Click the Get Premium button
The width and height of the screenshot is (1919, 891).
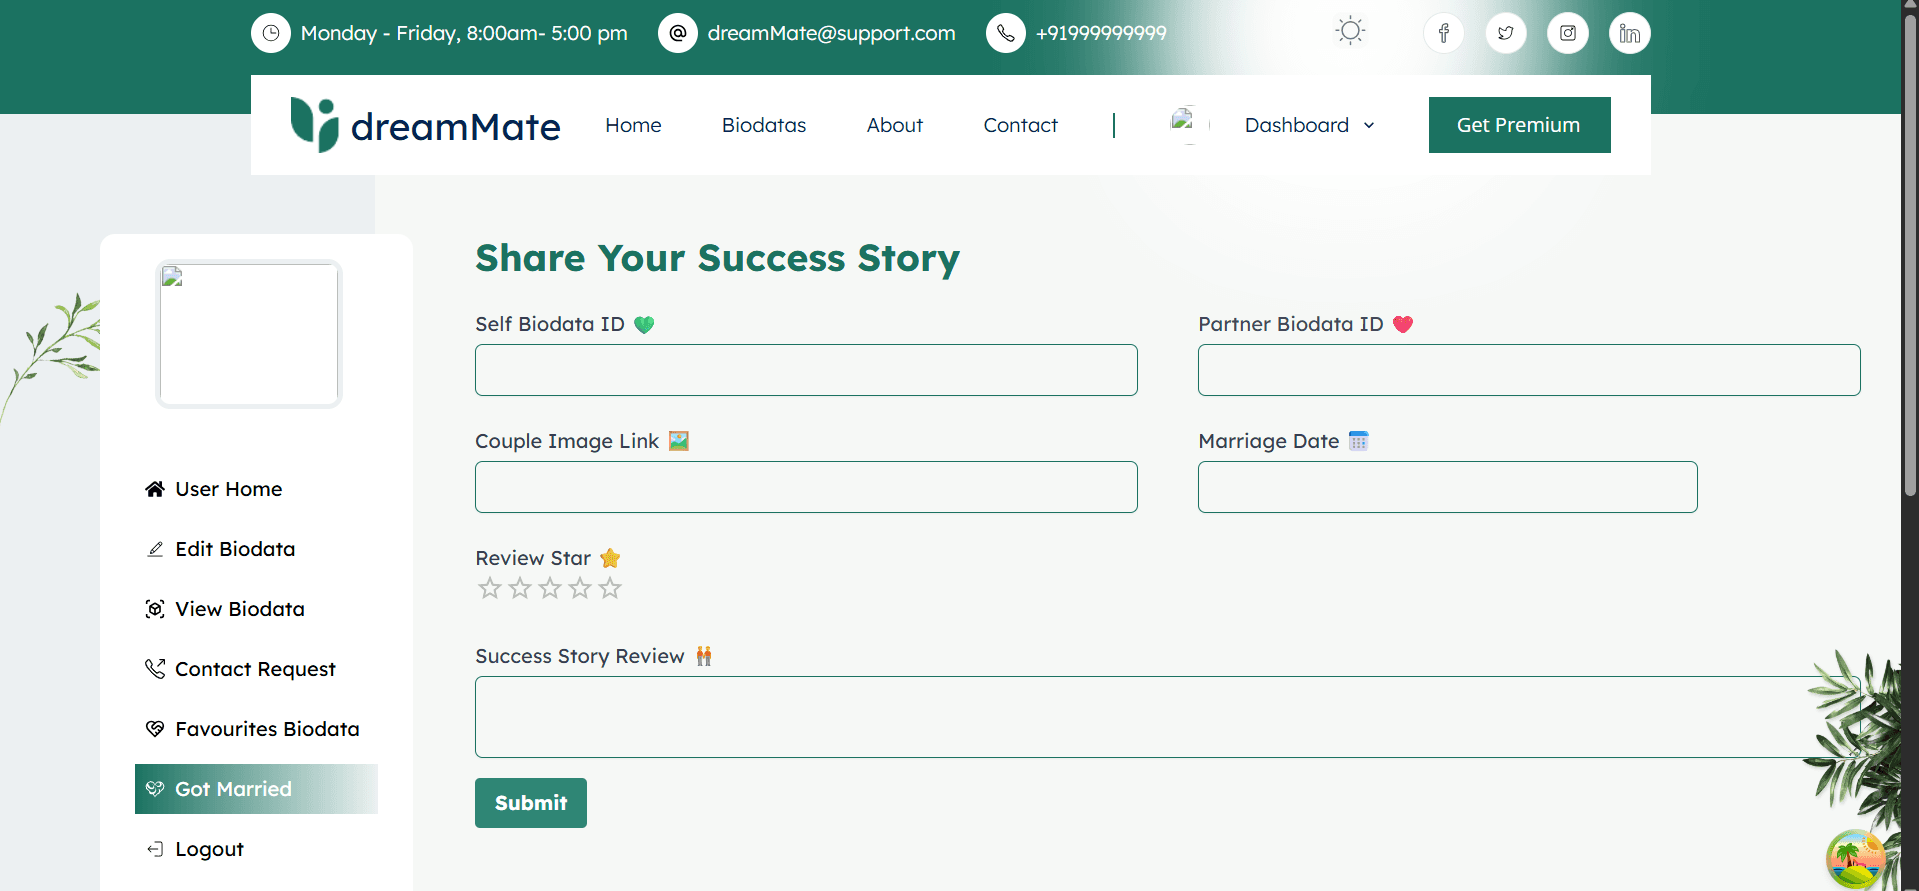1519,125
